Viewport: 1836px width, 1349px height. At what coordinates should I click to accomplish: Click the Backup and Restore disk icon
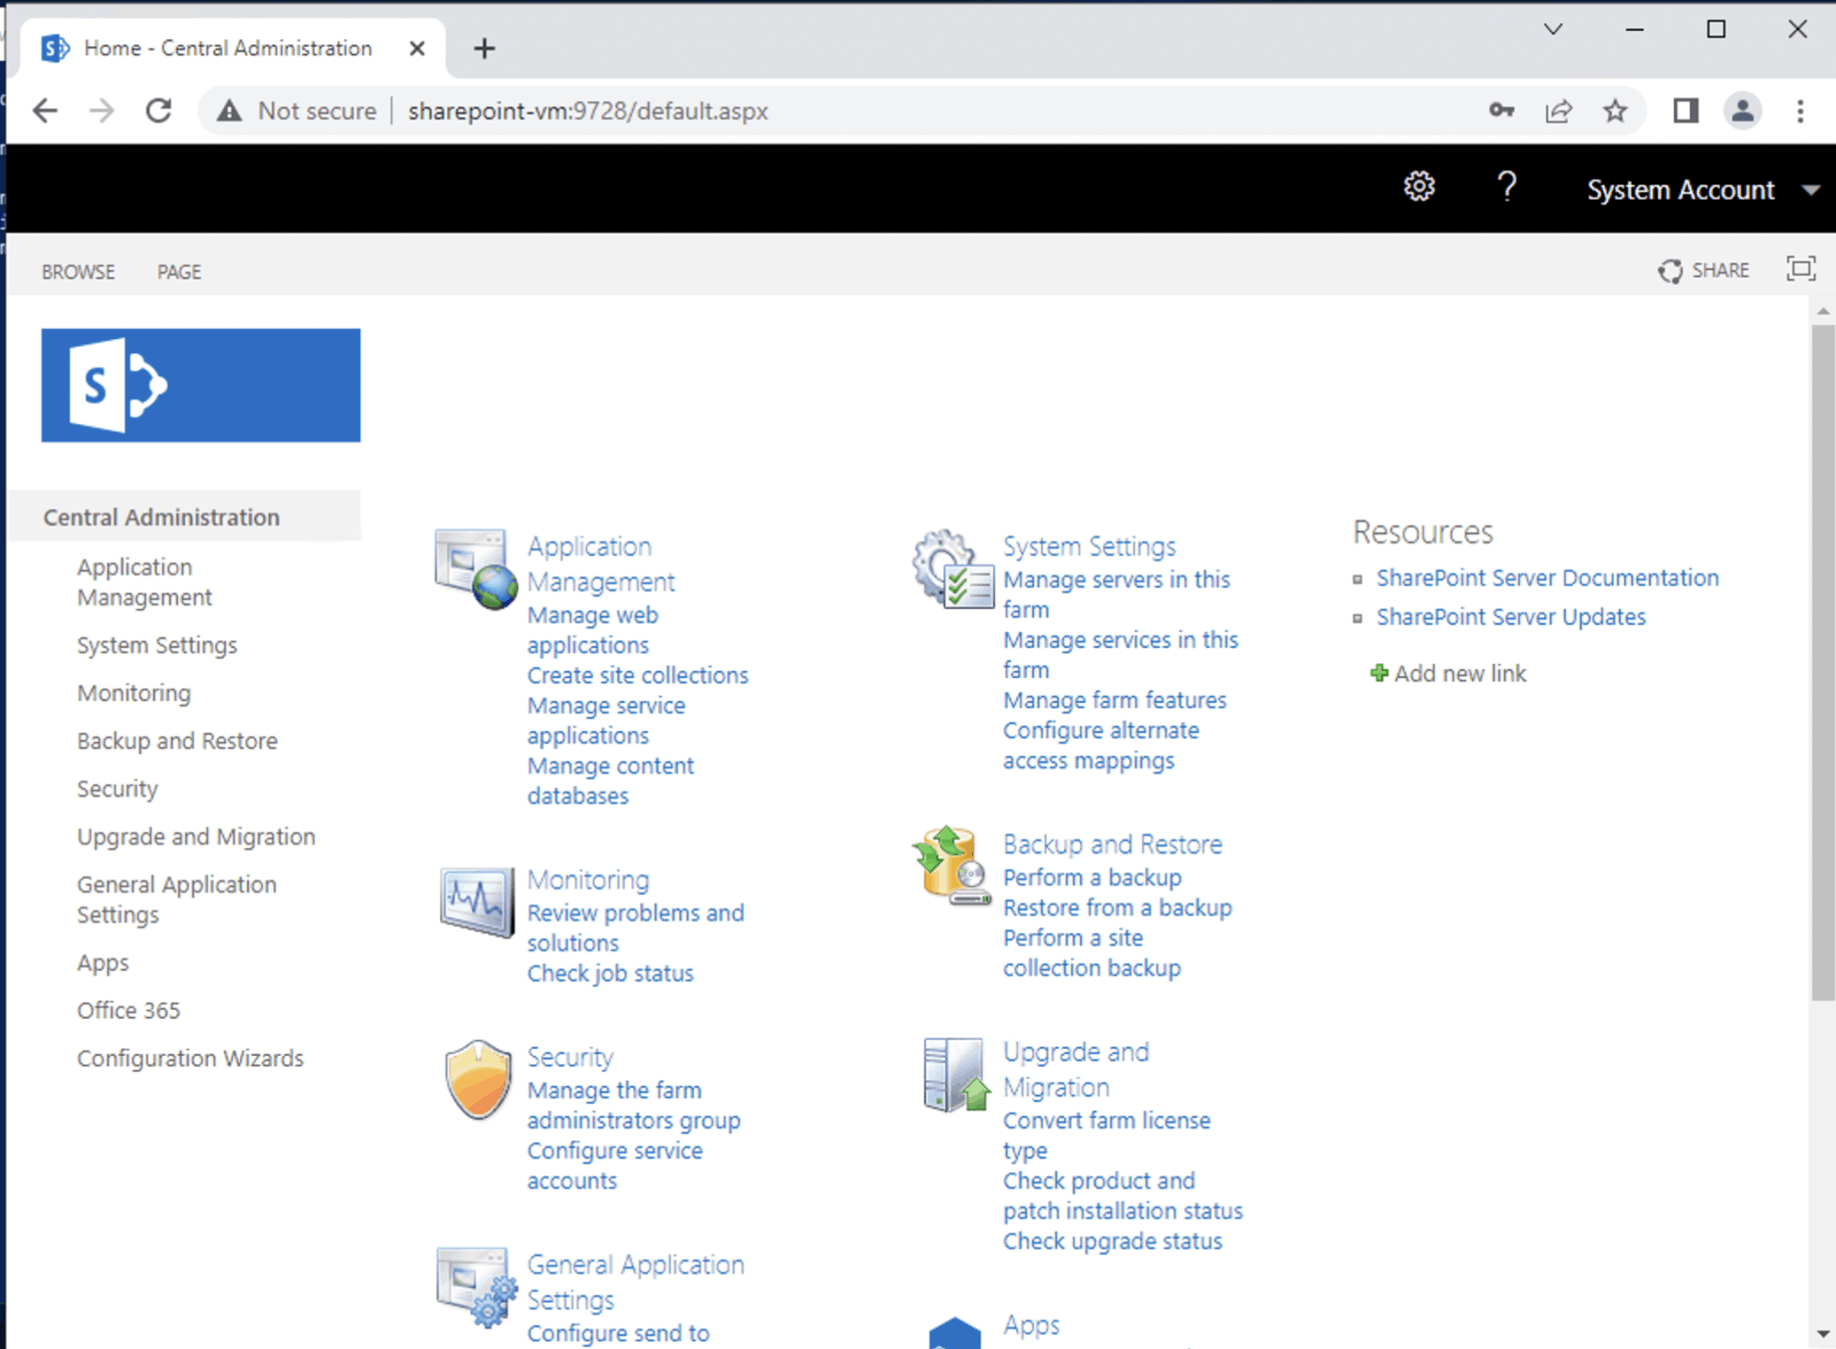[950, 866]
